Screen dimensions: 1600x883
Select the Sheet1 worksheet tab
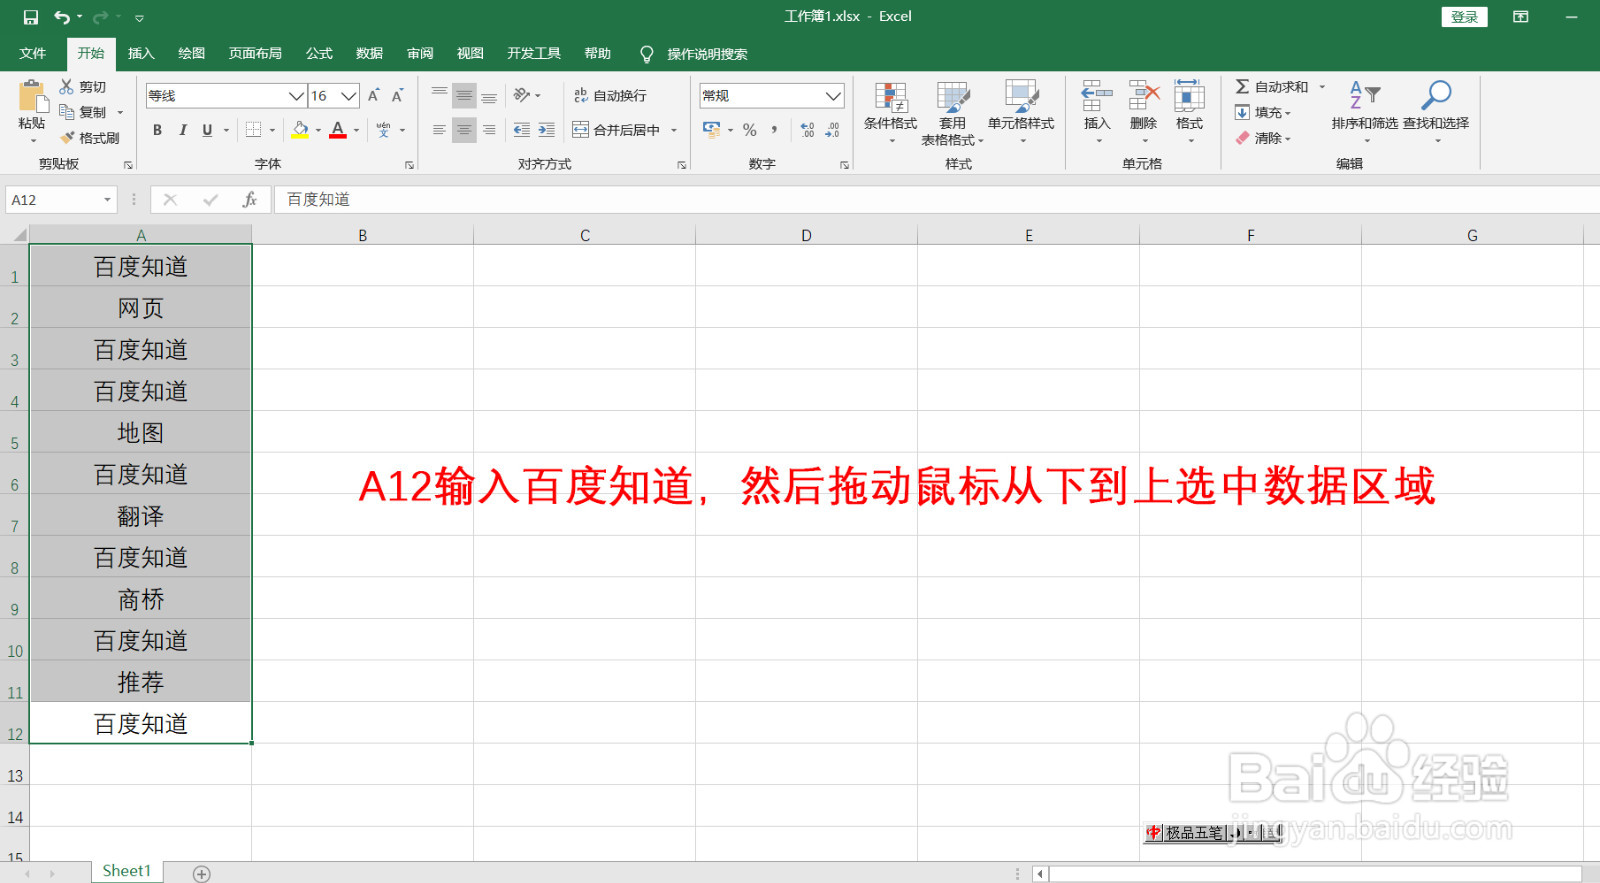tap(127, 871)
